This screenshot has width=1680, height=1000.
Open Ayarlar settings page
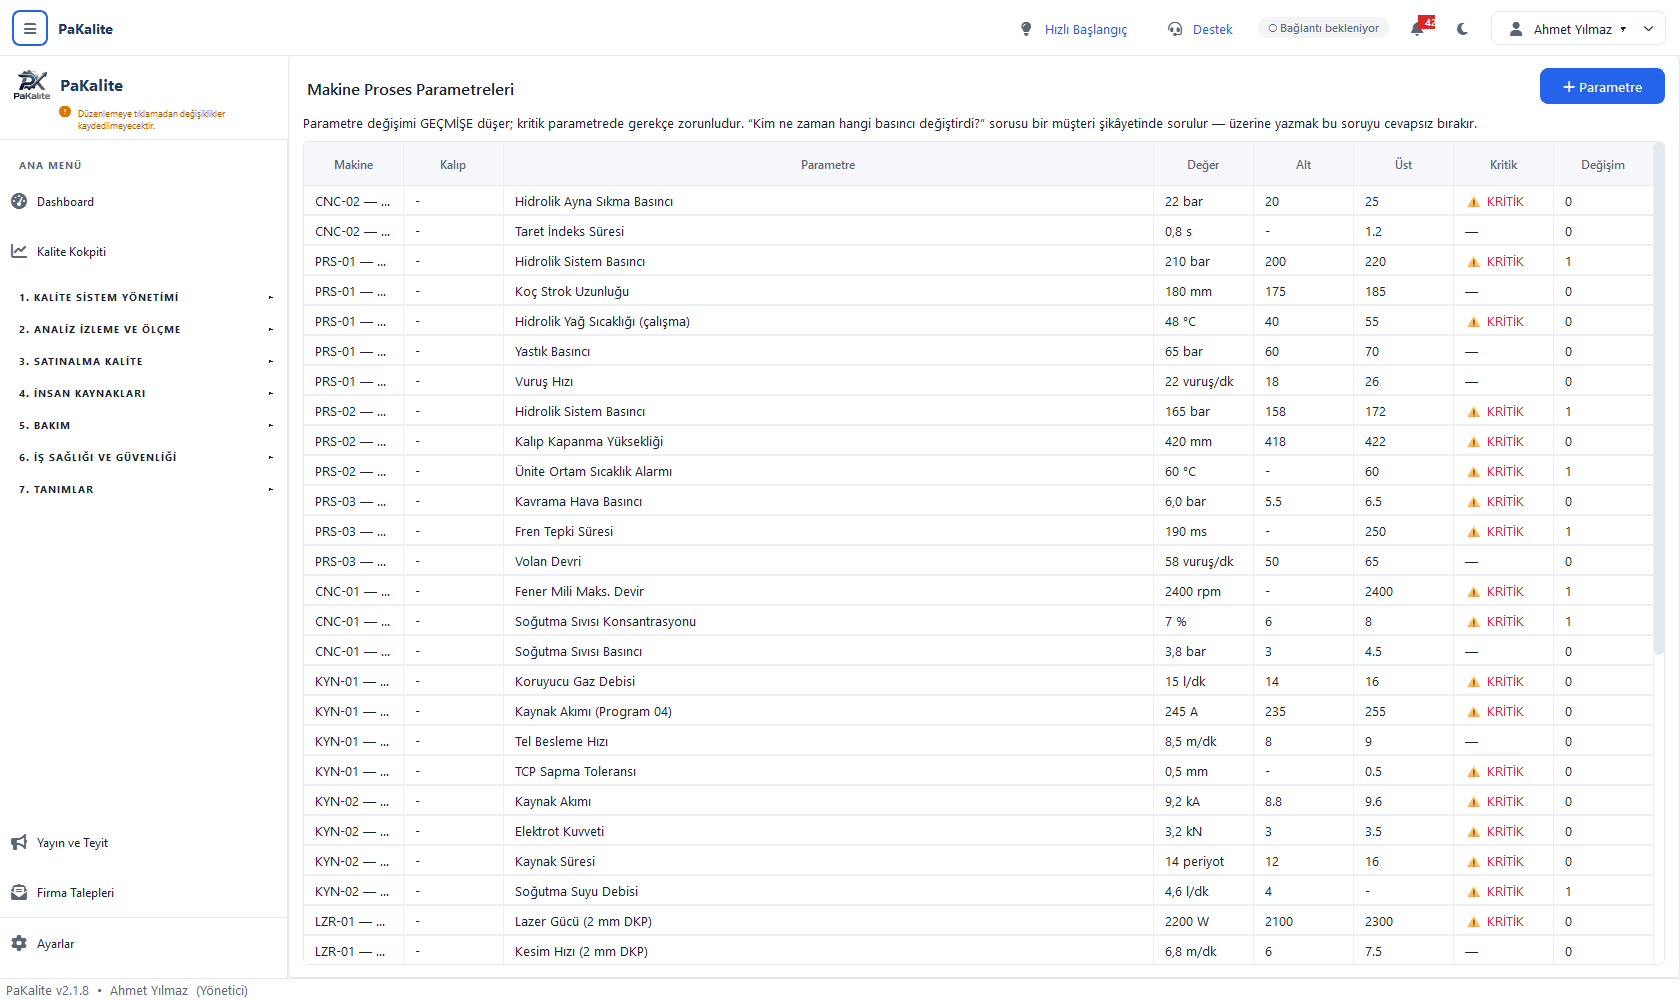55,944
